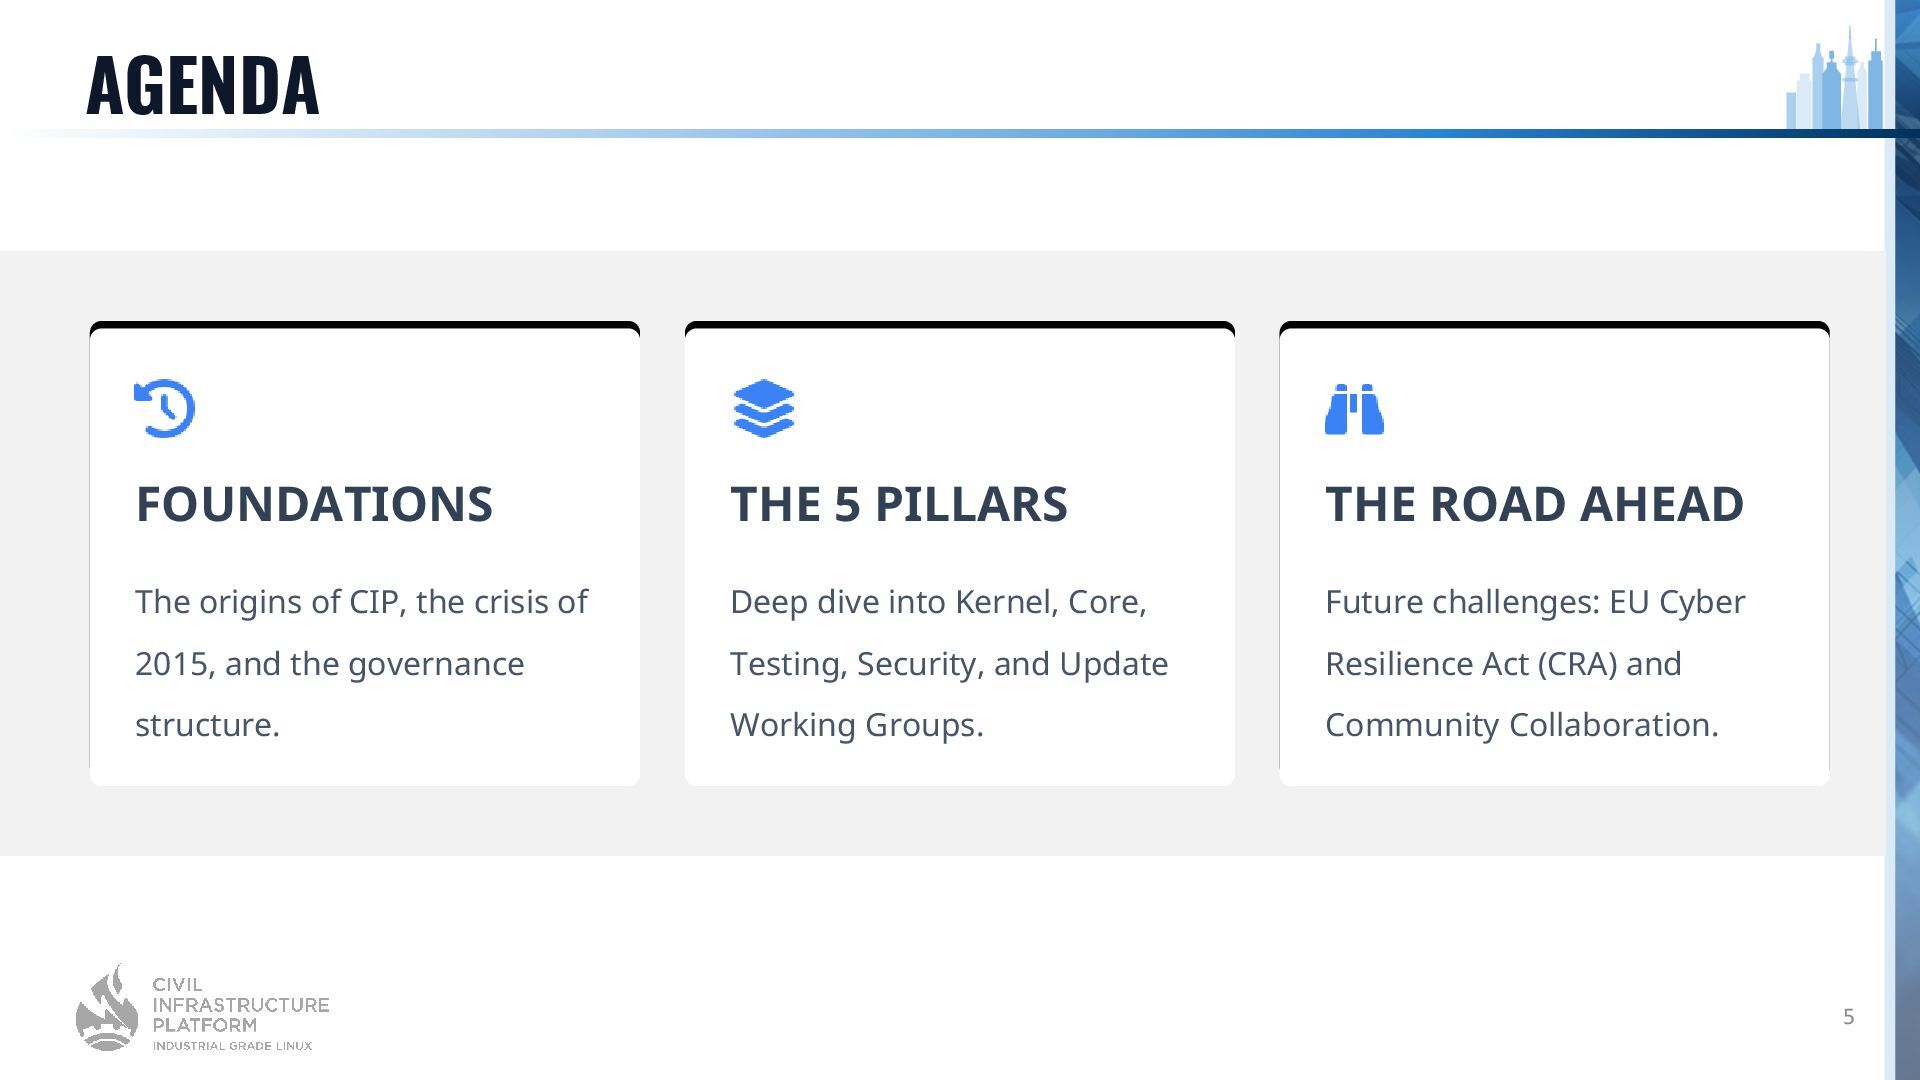Image resolution: width=1920 pixels, height=1080 pixels.
Task: Select the FOUNDATIONS card heading
Action: pos(314,503)
